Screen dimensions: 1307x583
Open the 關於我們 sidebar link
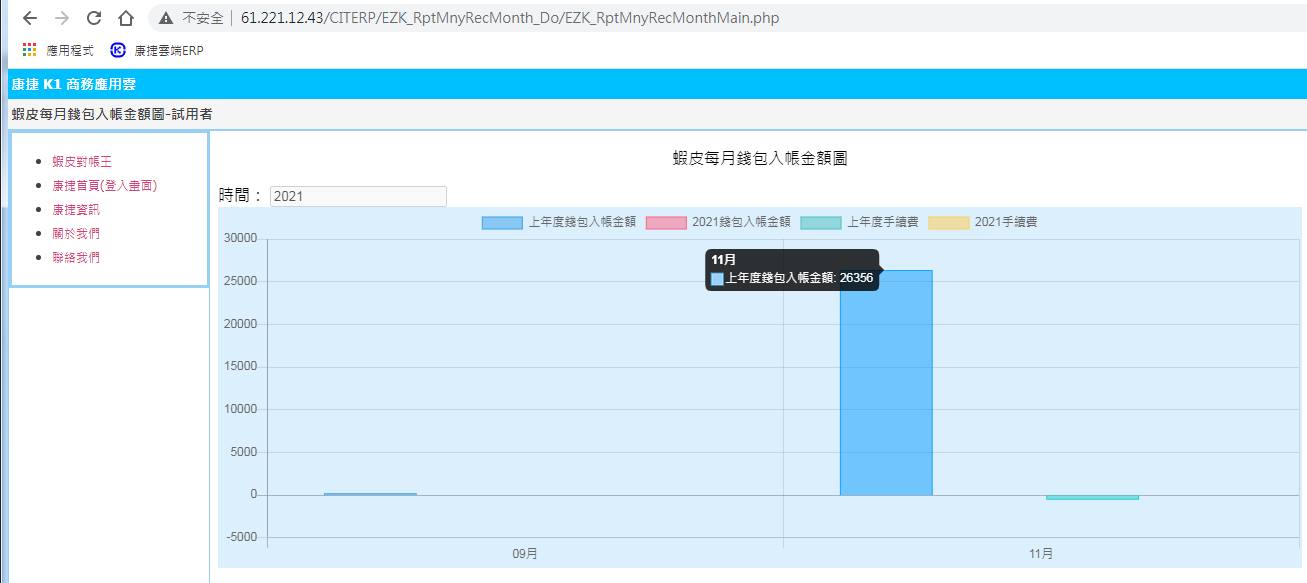tap(76, 233)
